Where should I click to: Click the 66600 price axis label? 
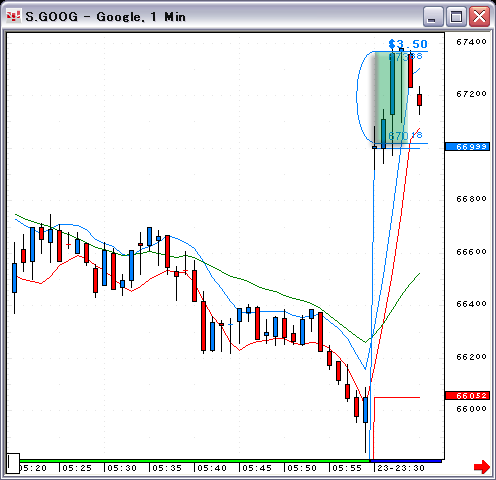471,252
